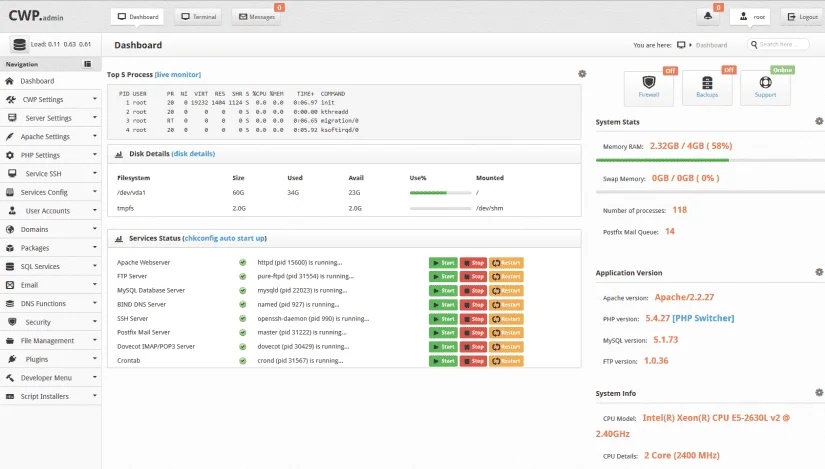
Task: Click the Memory RAM usage bar
Action: tap(710, 160)
